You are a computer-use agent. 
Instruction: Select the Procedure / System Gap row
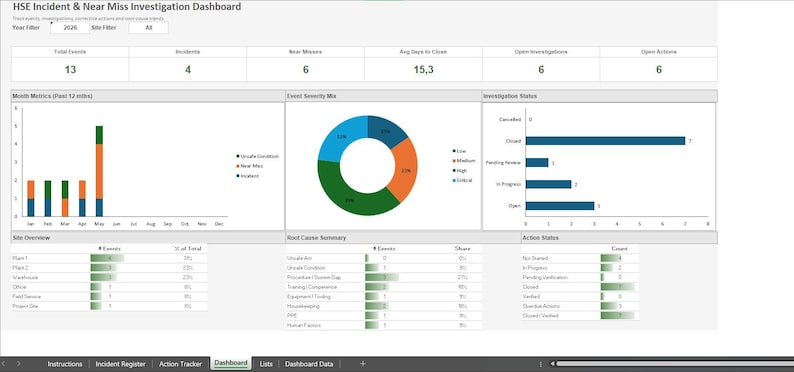pyautogui.click(x=384, y=277)
